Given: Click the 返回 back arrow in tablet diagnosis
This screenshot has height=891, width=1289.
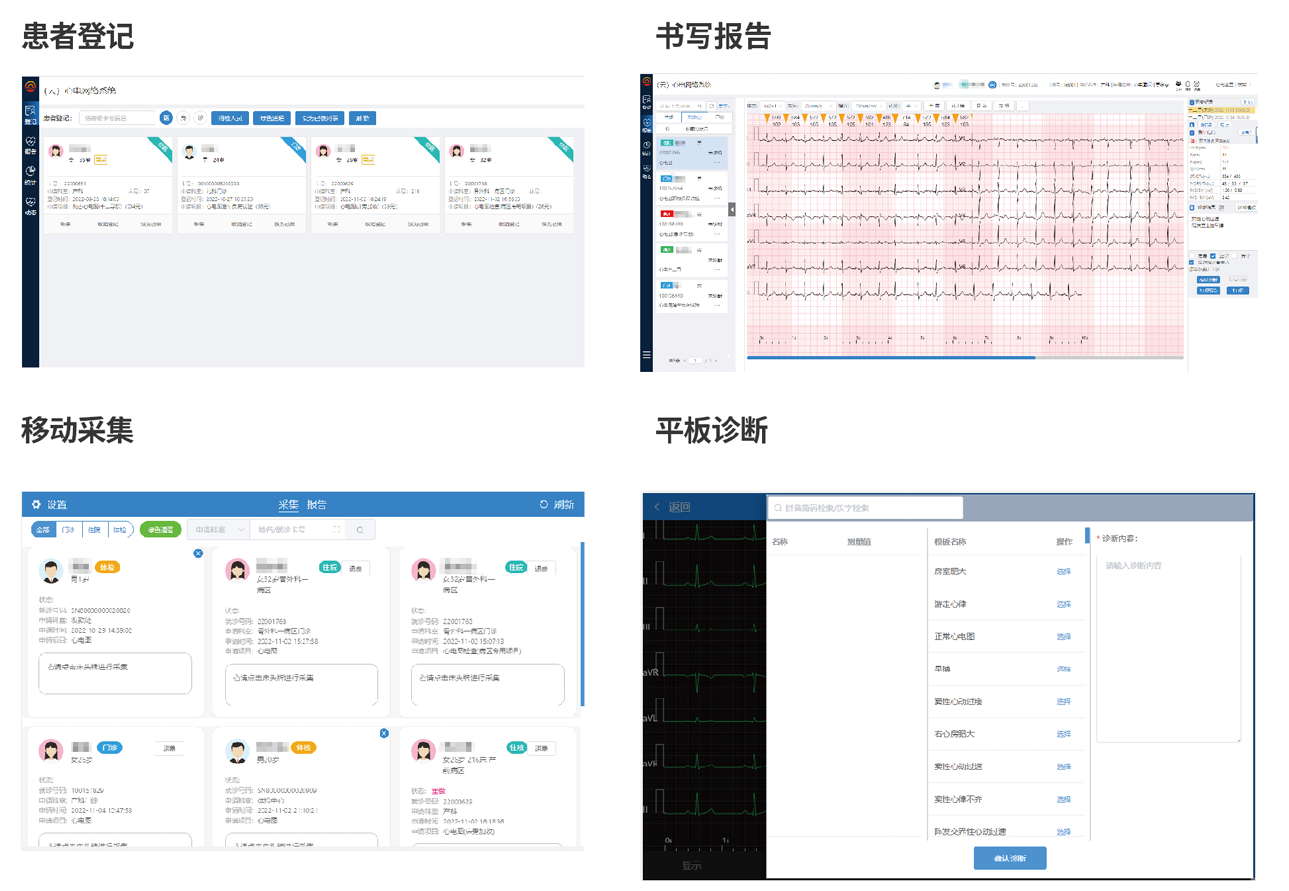Looking at the screenshot, I should (x=657, y=507).
